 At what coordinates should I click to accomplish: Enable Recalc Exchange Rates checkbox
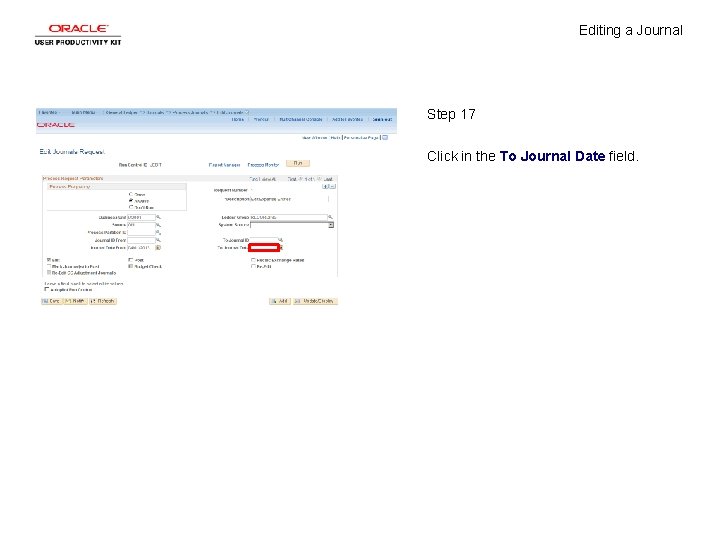[x=253, y=260]
